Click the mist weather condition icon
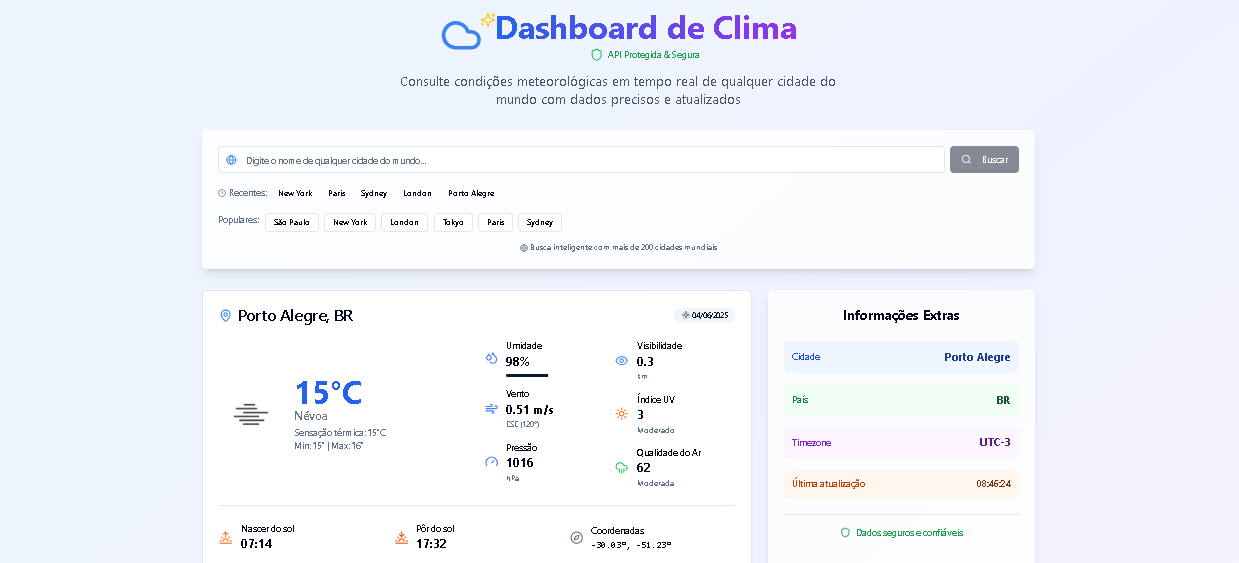 coord(251,414)
